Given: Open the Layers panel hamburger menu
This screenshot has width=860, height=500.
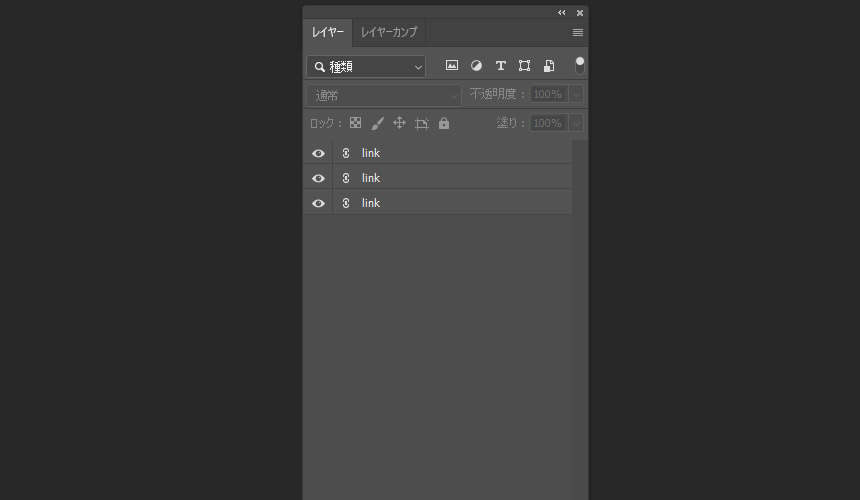Looking at the screenshot, I should (x=577, y=32).
